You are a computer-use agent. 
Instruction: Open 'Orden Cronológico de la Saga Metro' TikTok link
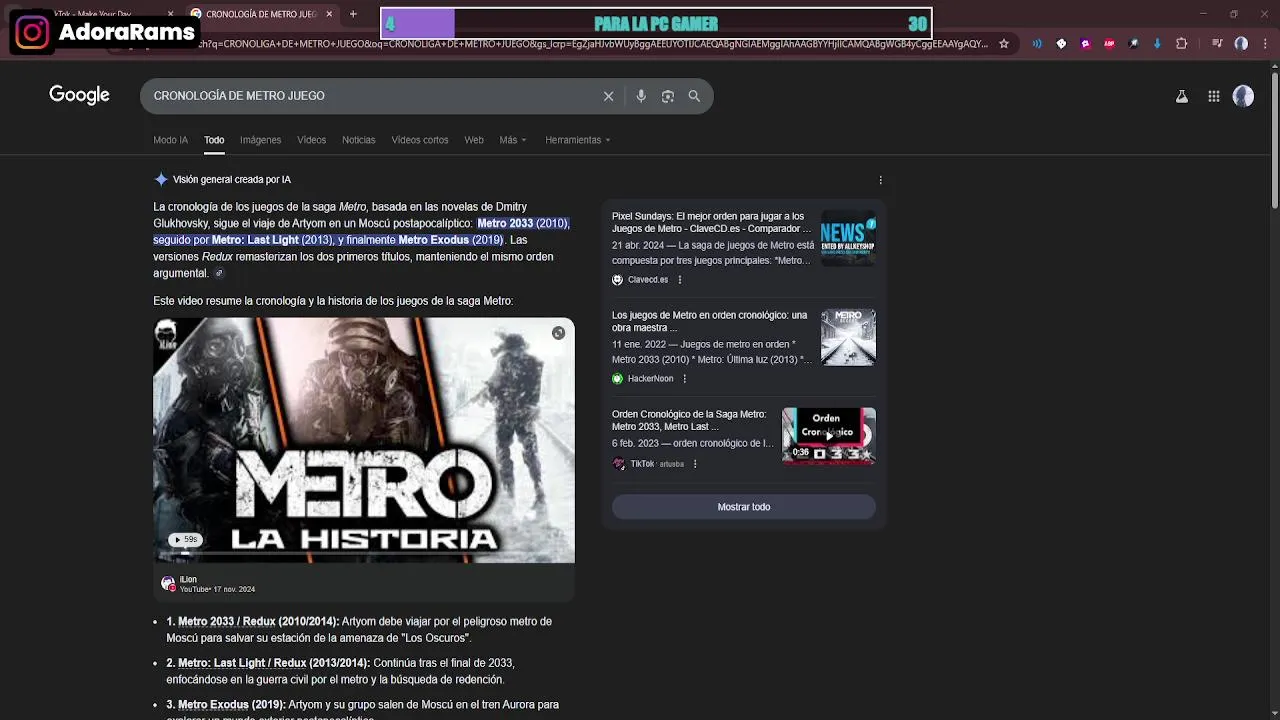click(689, 420)
